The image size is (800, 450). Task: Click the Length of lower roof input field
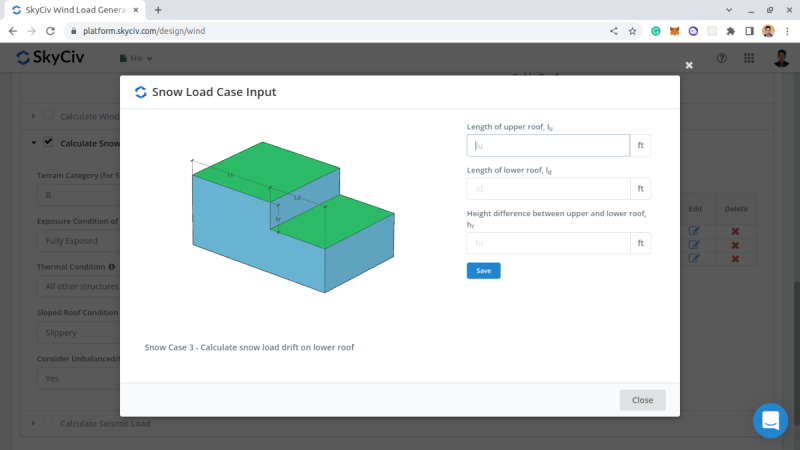(548, 188)
